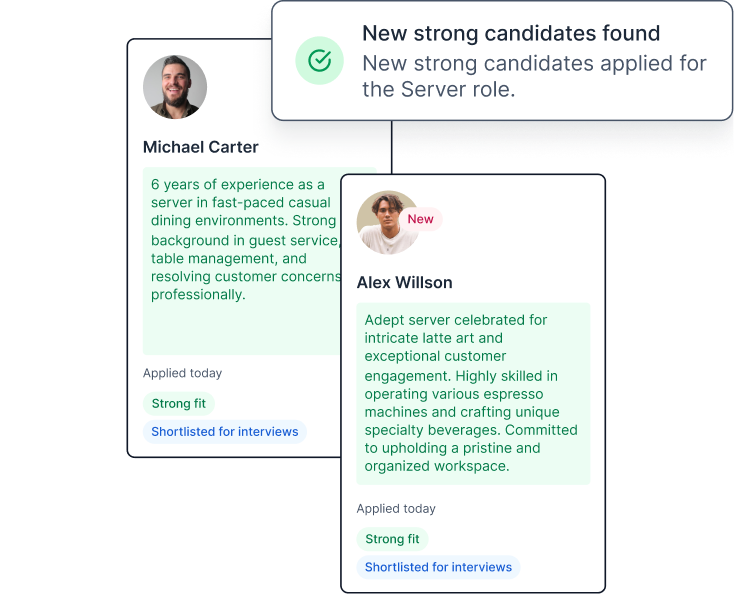The height and width of the screenshot is (594, 734).
Task: Click Michael Carter's Shortlisted for interviews tag
Action: [x=225, y=432]
